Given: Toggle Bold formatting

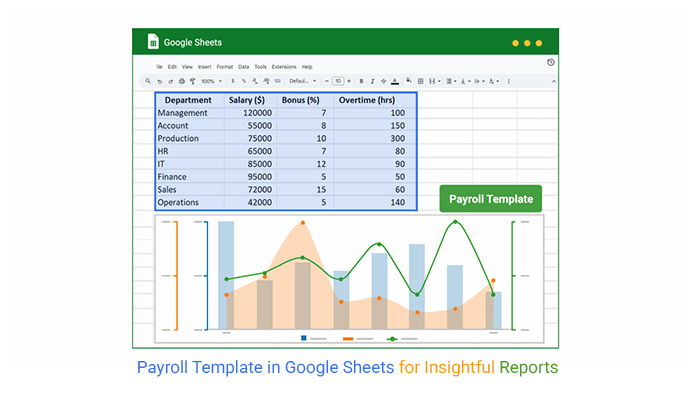Looking at the screenshot, I should (361, 81).
